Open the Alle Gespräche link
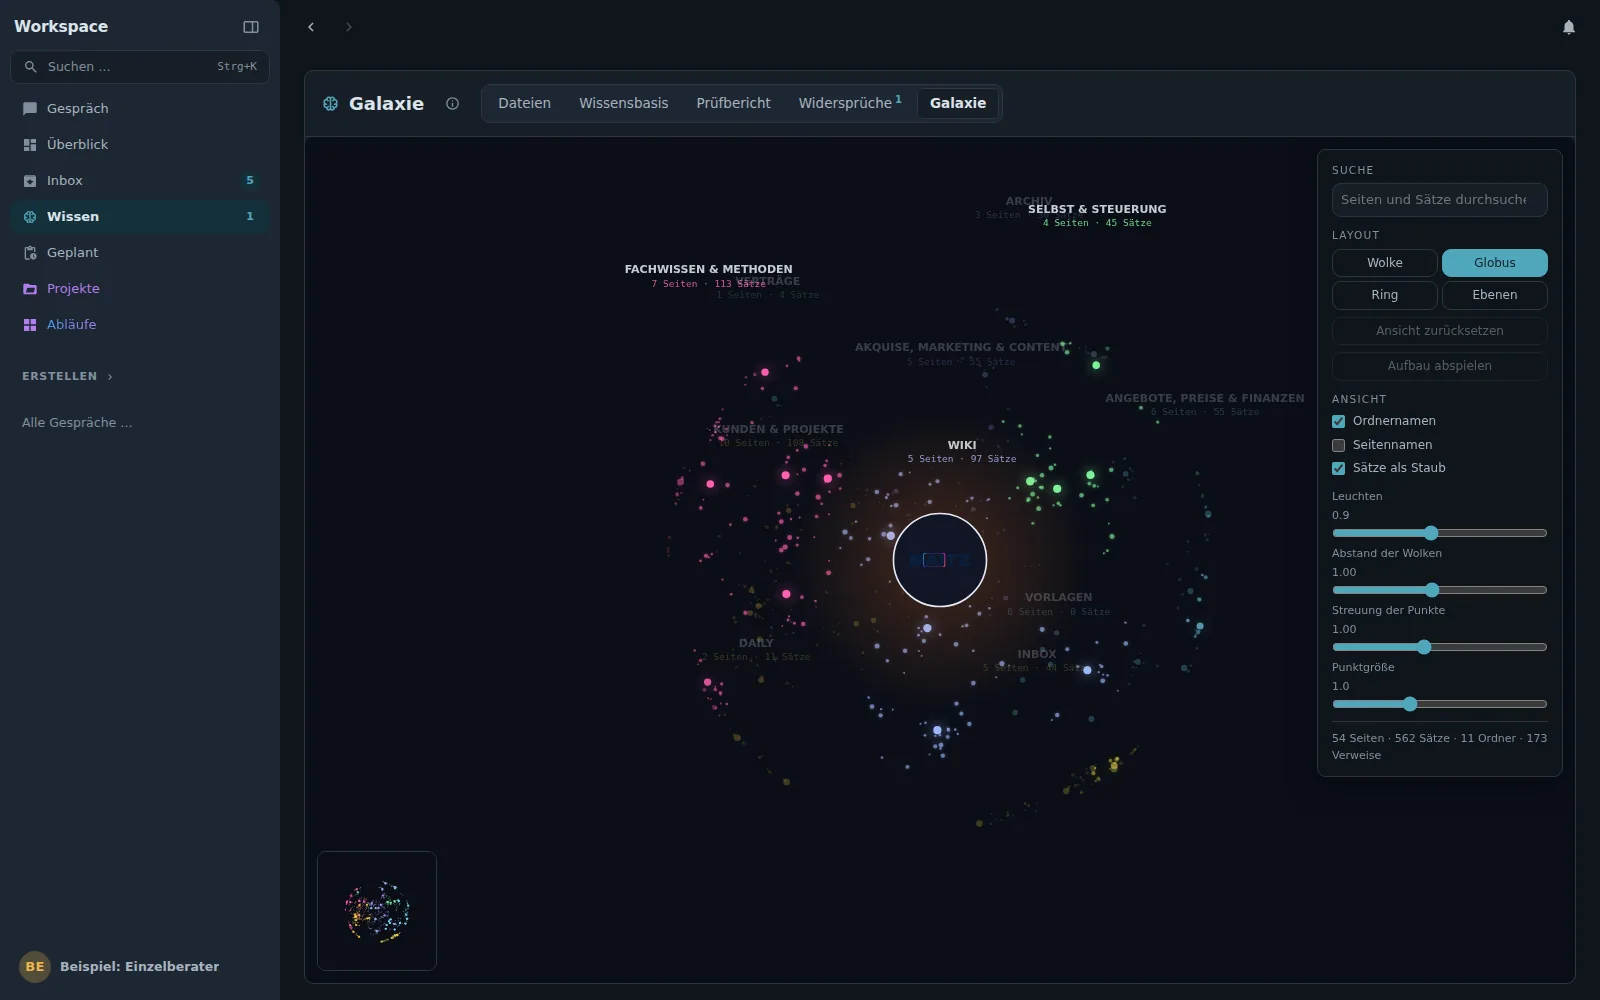This screenshot has height=1000, width=1600. click(x=77, y=423)
